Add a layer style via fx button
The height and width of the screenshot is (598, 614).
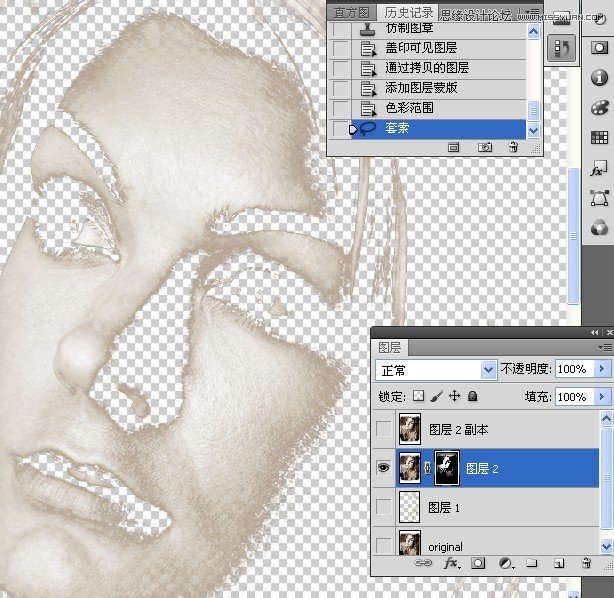coord(452,563)
